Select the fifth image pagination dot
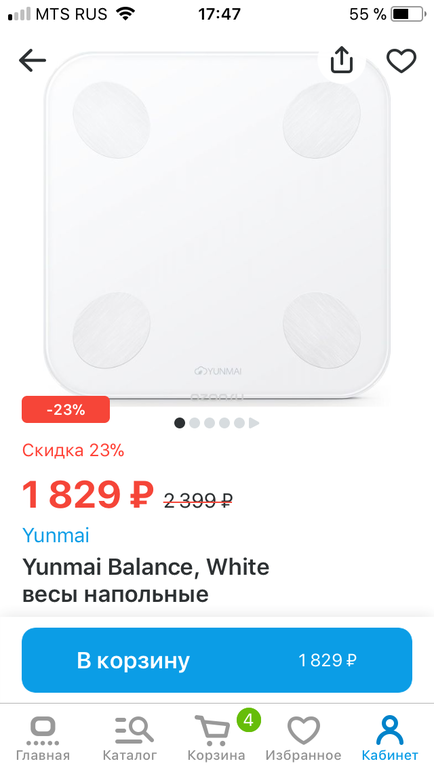This screenshot has height=770, width=434. [239, 423]
